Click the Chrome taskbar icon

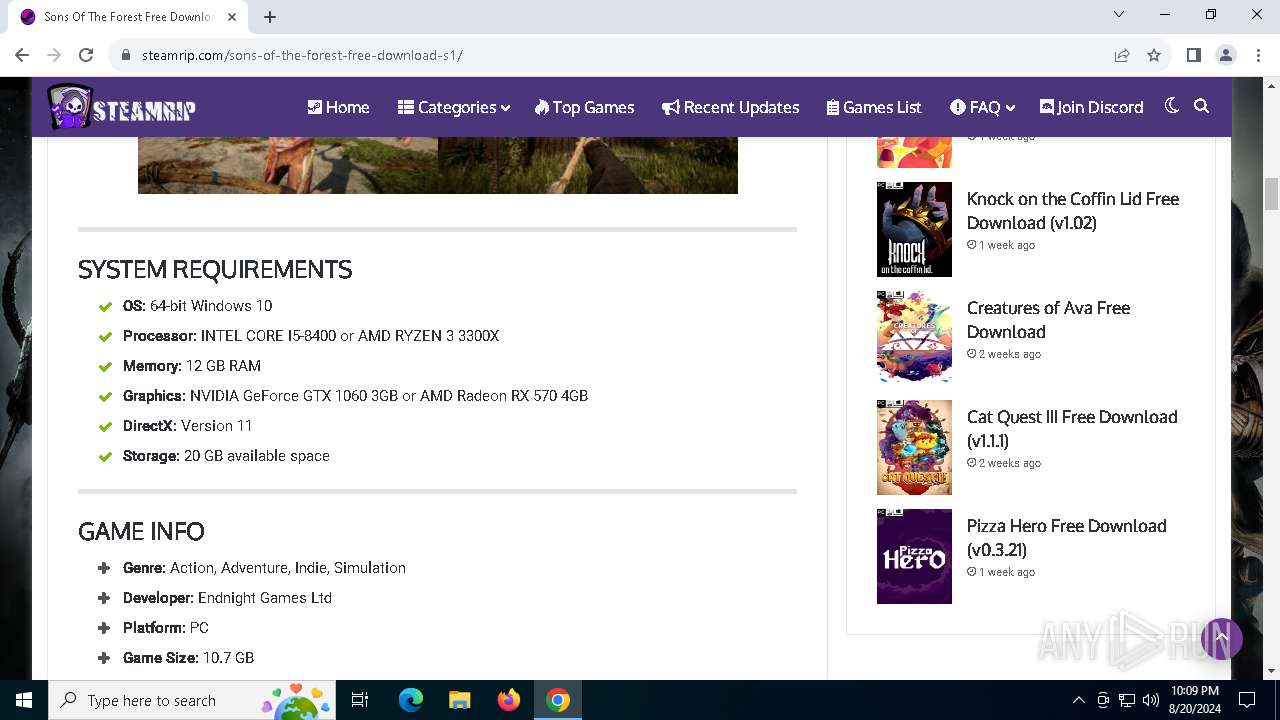558,700
